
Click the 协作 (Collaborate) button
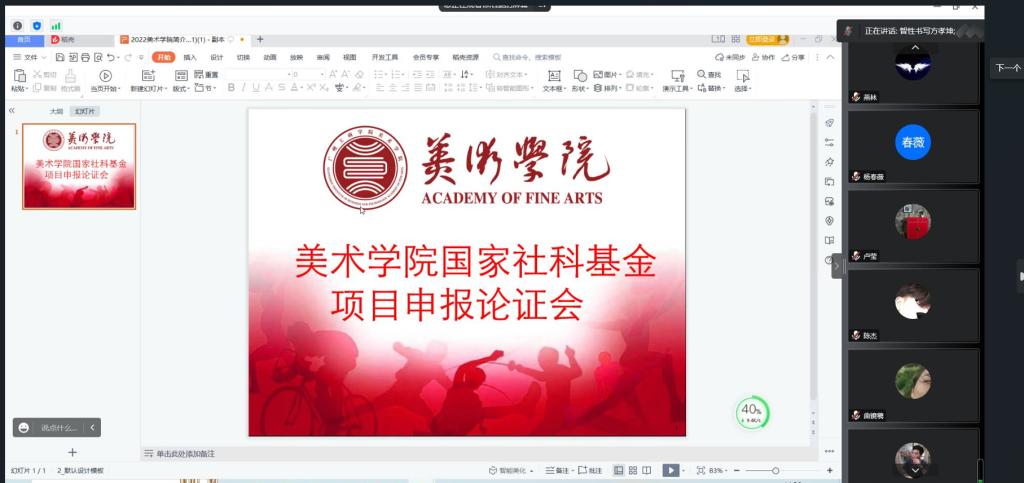pos(764,57)
